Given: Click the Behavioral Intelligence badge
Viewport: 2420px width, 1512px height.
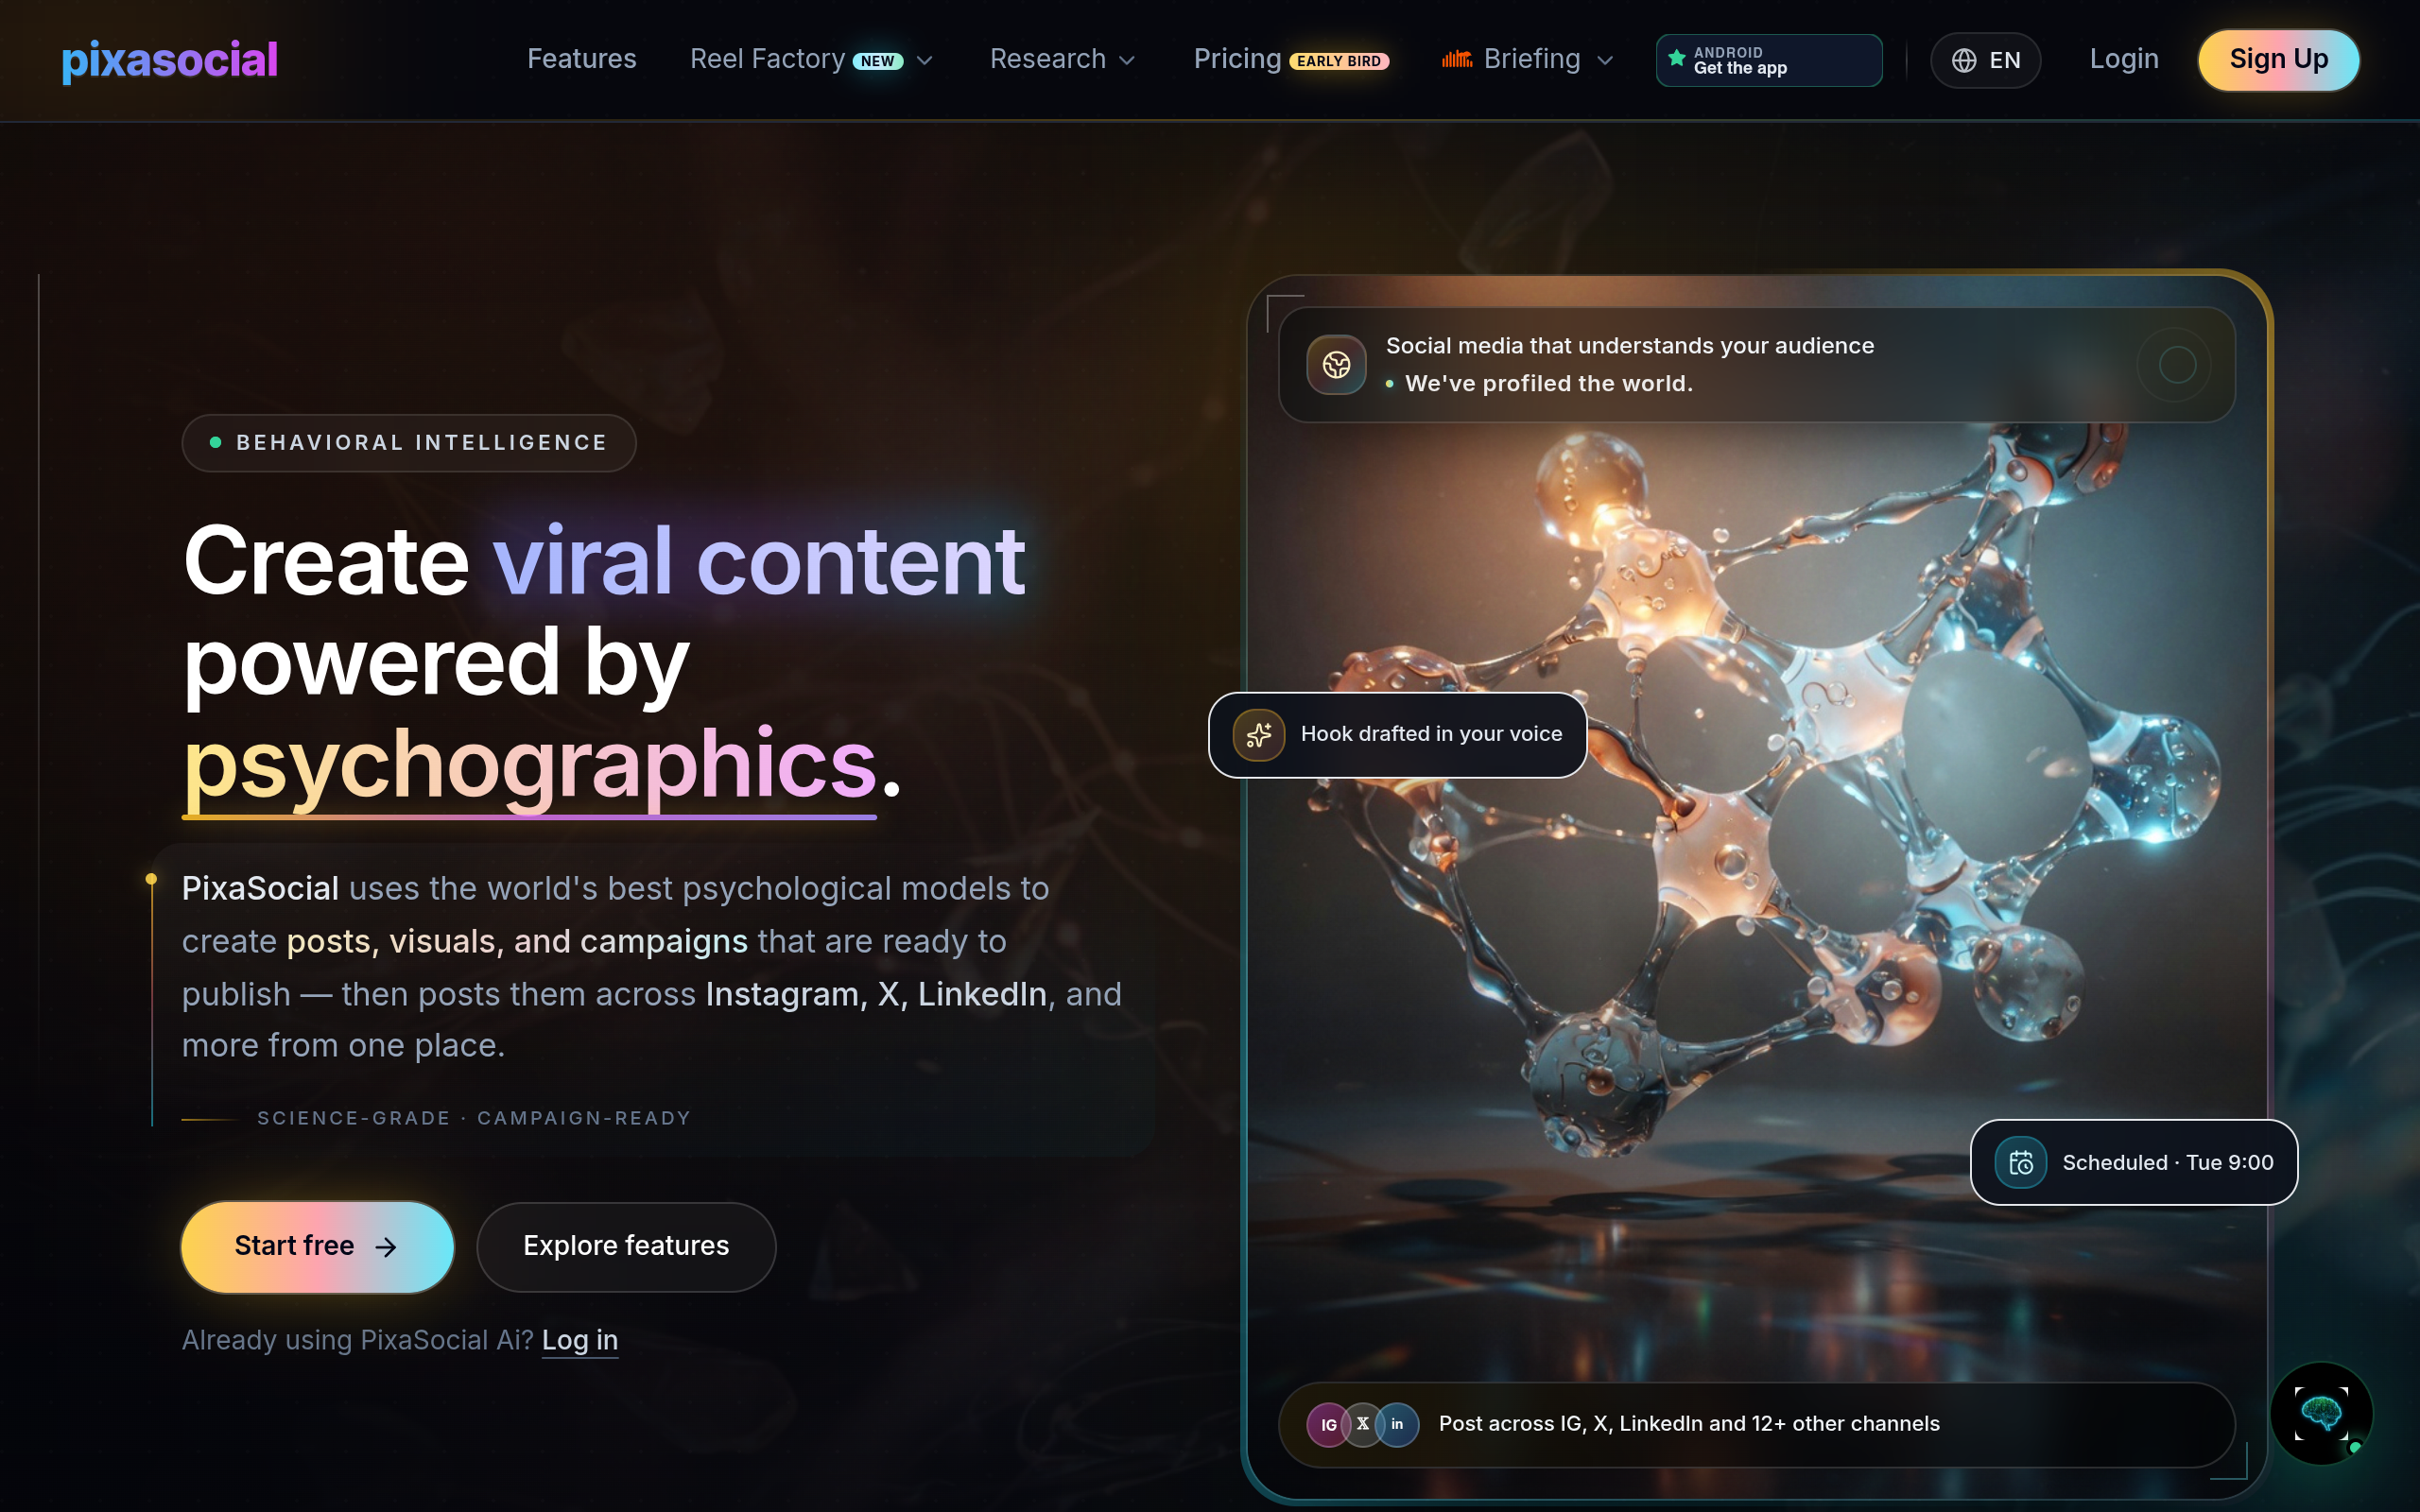Looking at the screenshot, I should (409, 443).
